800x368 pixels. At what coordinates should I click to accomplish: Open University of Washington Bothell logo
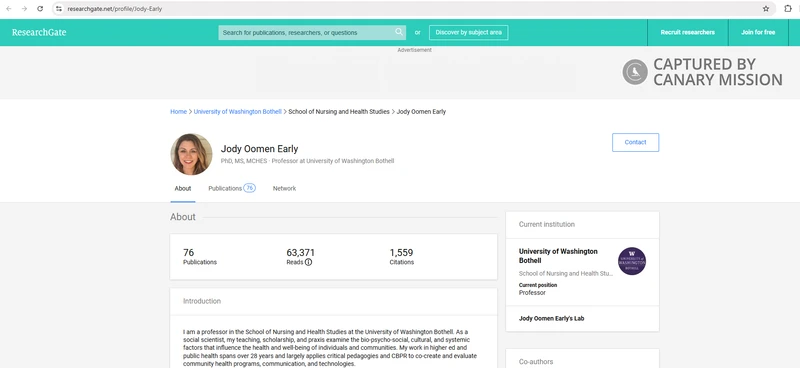point(632,261)
